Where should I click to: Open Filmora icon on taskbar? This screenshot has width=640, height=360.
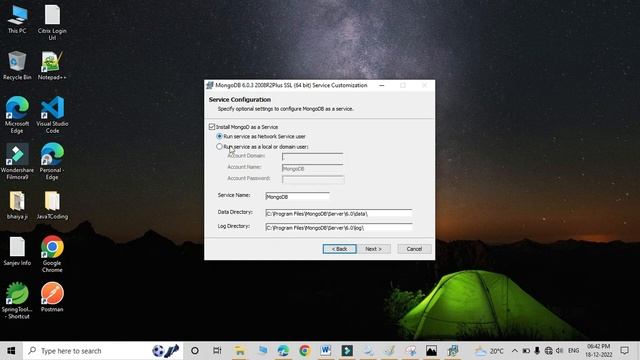click(347, 351)
